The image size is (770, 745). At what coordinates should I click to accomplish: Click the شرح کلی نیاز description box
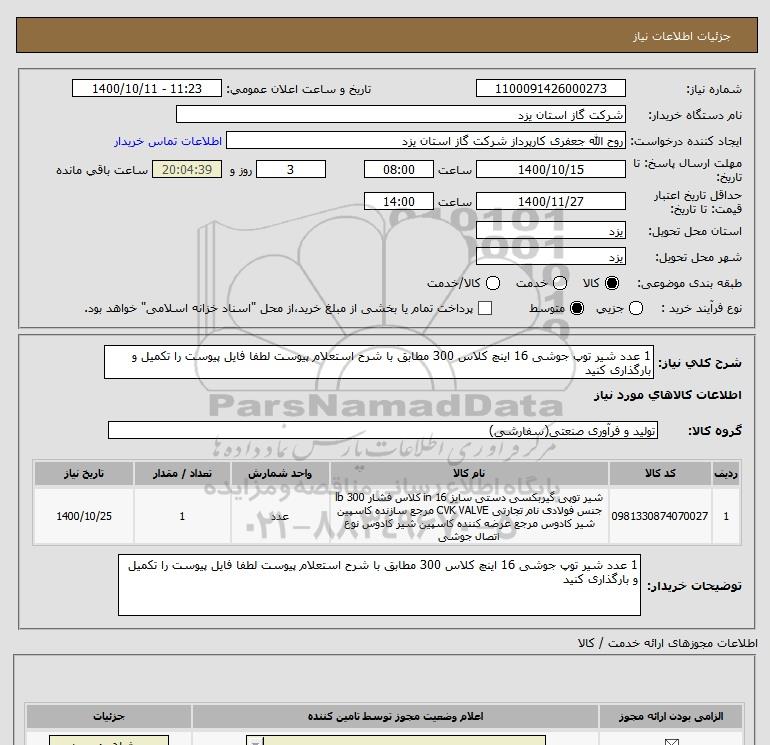coord(379,362)
